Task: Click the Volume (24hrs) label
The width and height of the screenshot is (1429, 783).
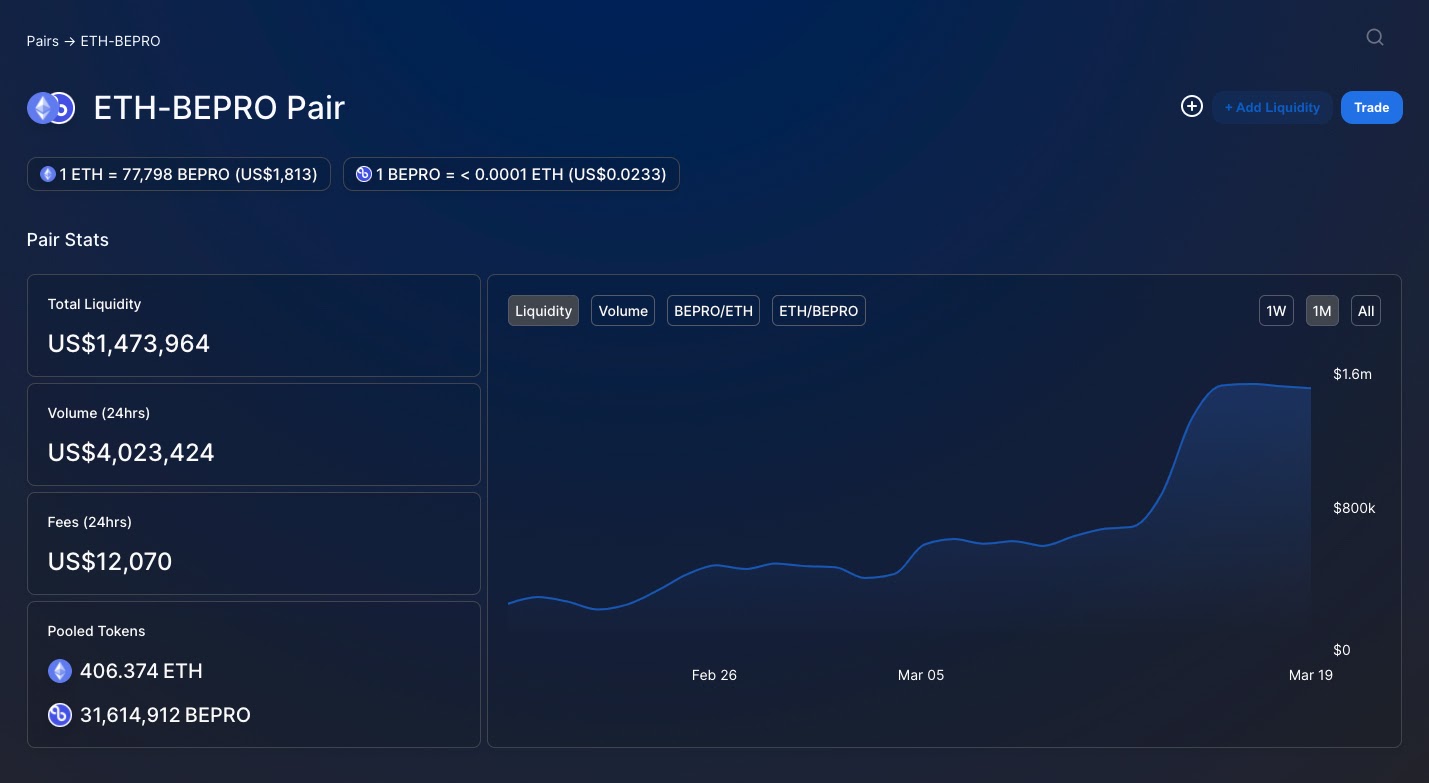Action: (x=99, y=413)
